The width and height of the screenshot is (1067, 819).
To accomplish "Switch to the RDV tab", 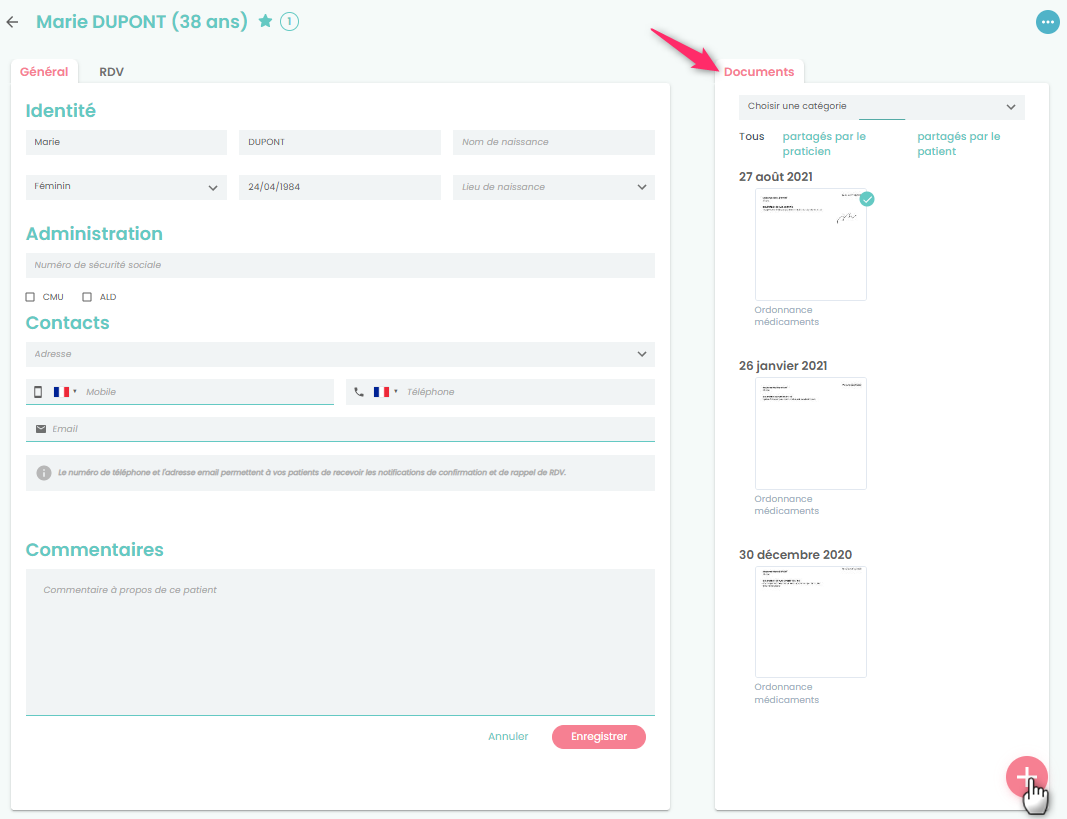I will [x=111, y=72].
